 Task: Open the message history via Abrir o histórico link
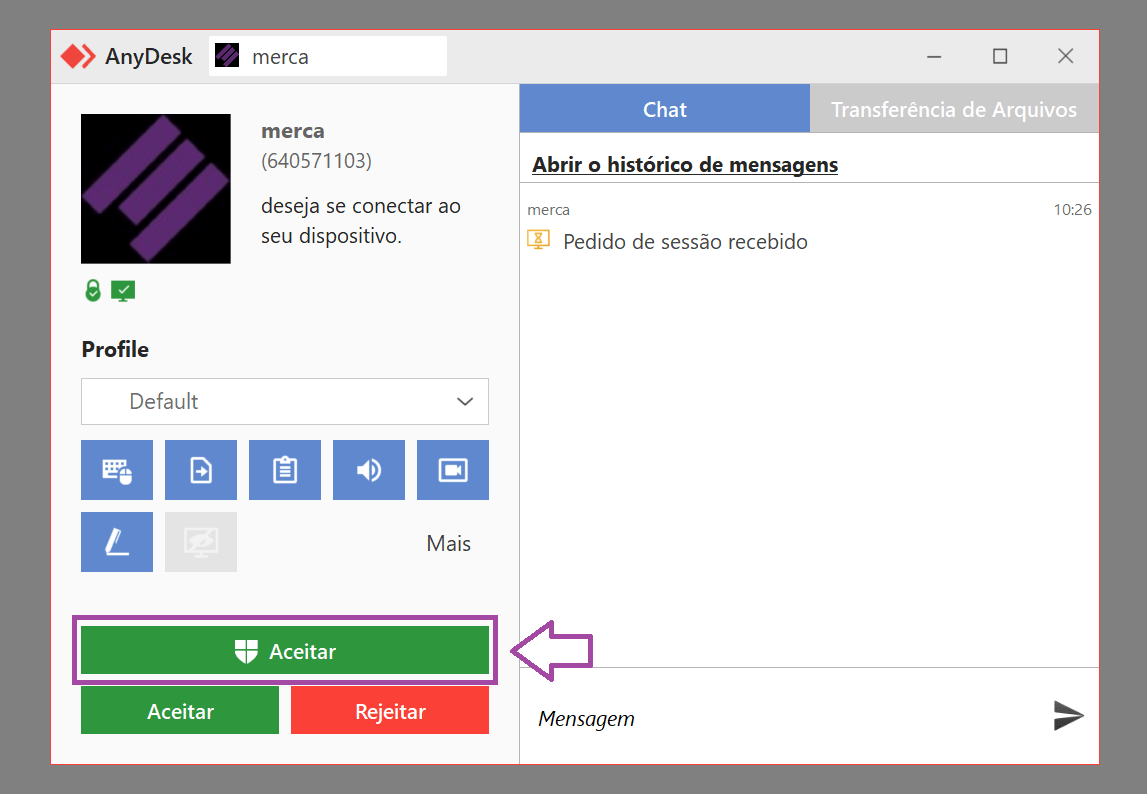click(x=684, y=164)
